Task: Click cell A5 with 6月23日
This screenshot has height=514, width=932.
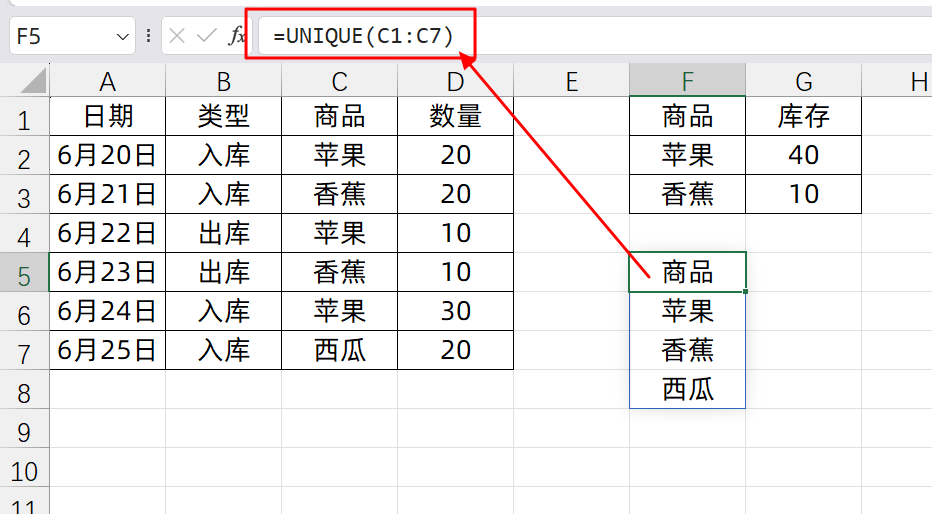Action: [108, 272]
